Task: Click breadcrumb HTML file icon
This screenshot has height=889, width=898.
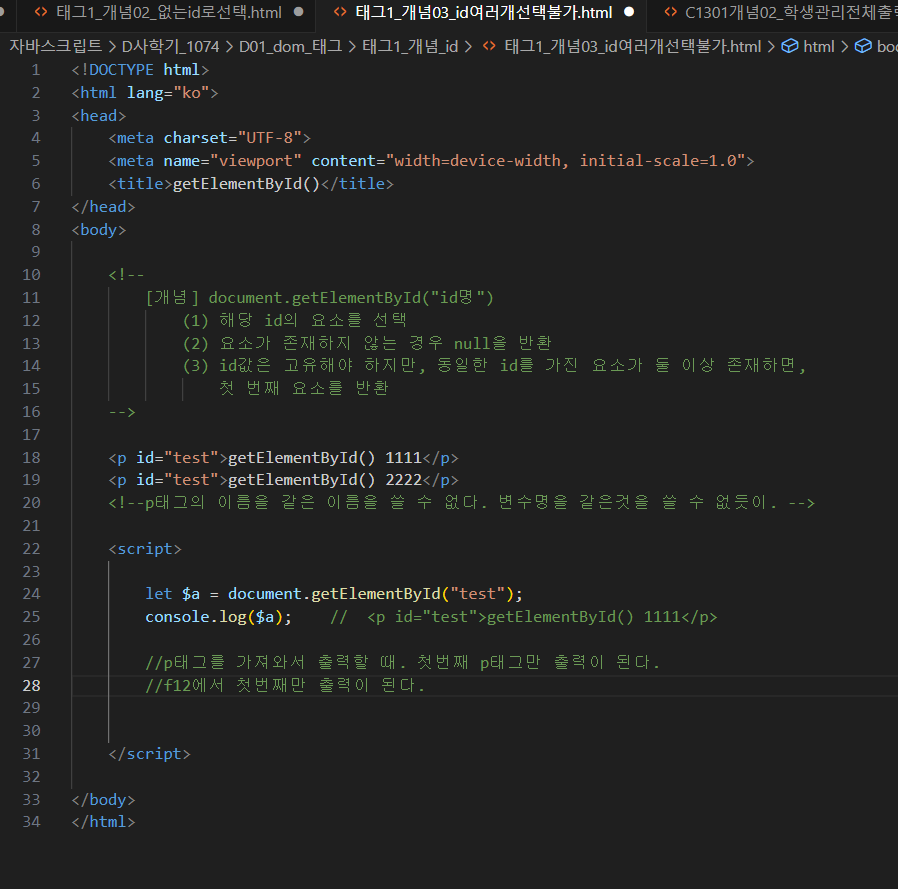Action: [x=489, y=46]
